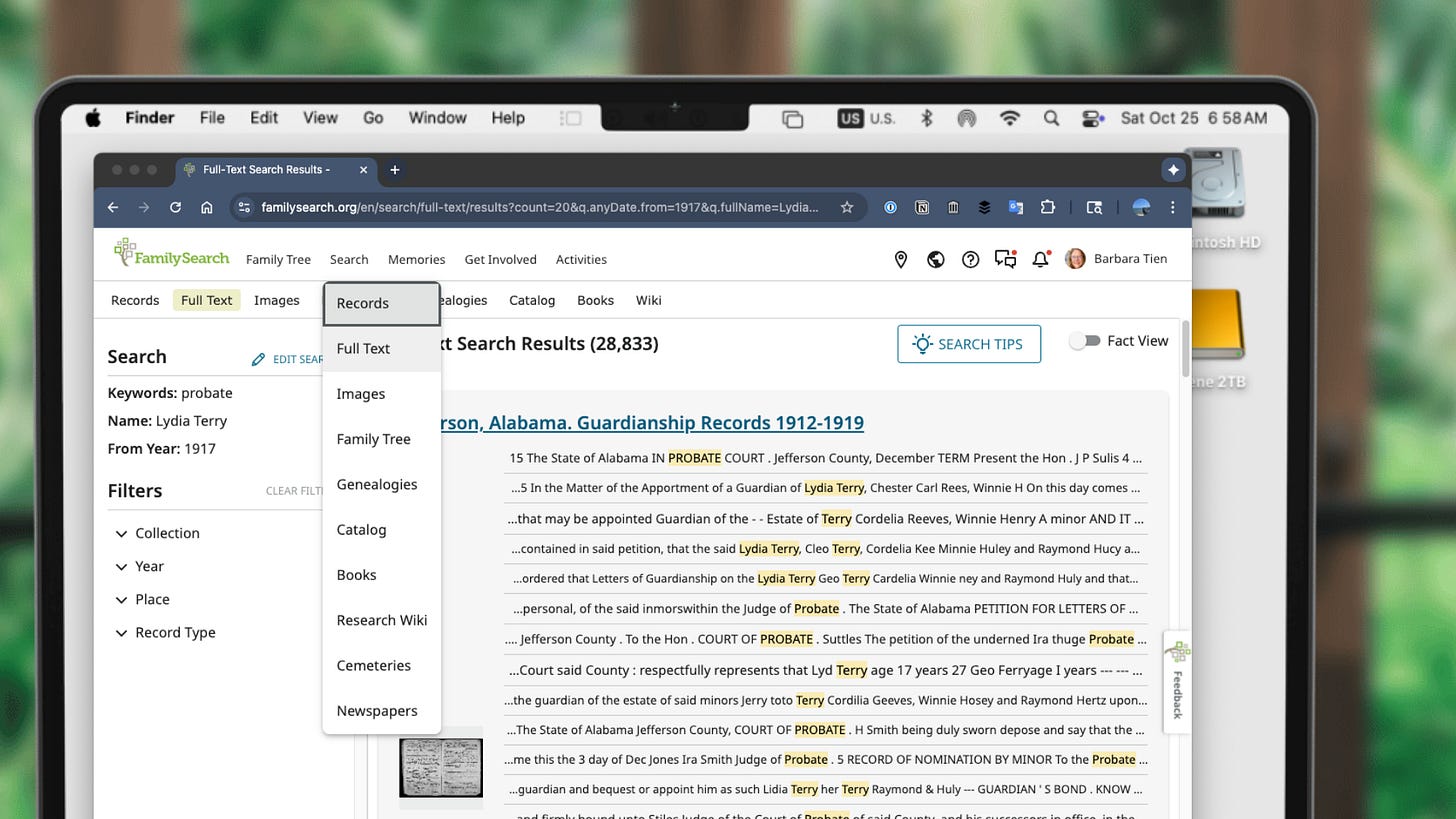Choose Family Tree in the dropdown menu

pyautogui.click(x=381, y=439)
